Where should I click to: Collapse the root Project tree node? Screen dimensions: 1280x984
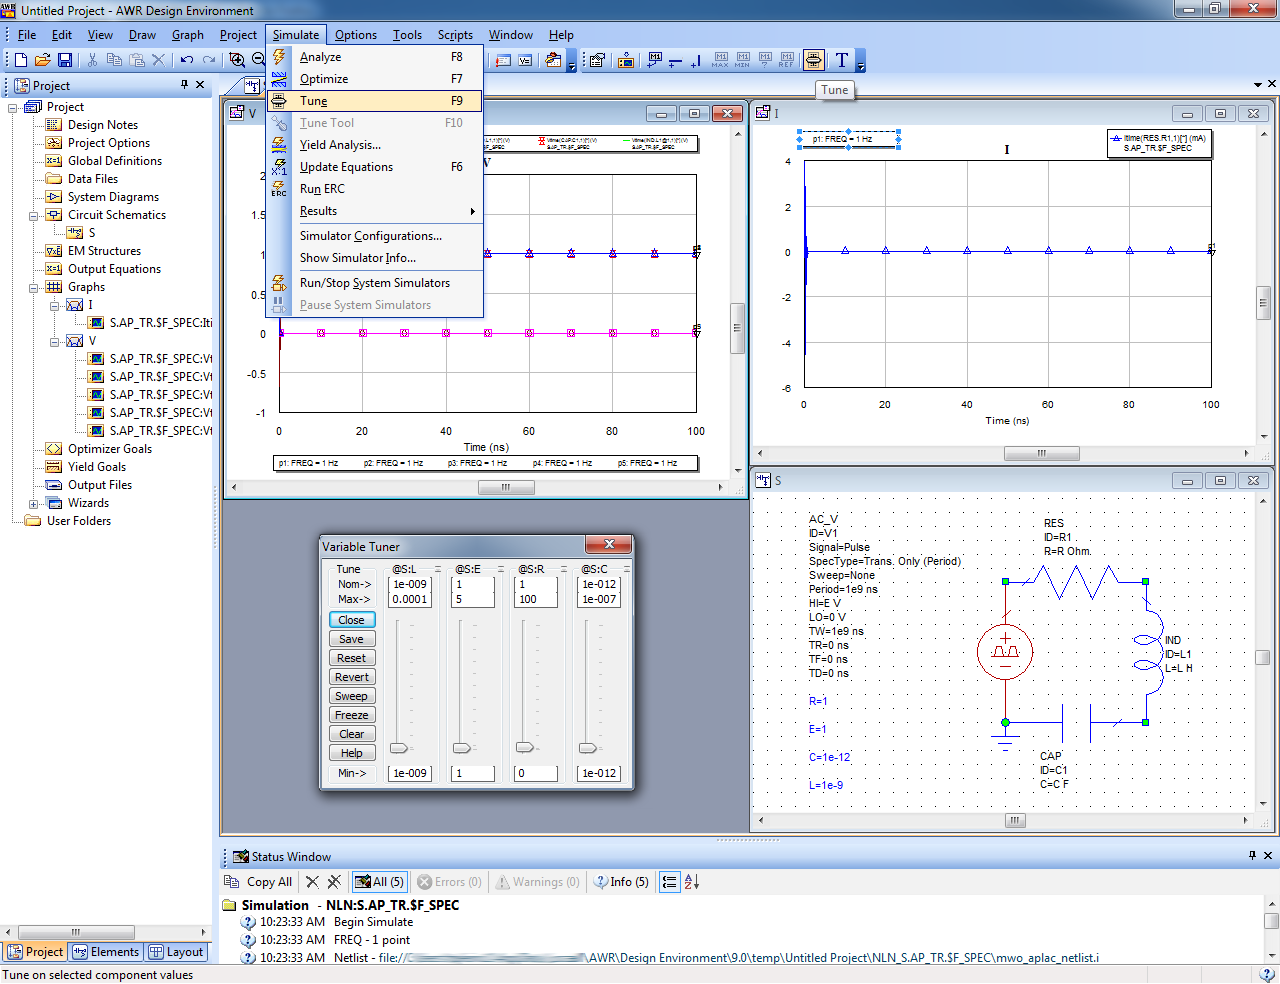13,107
